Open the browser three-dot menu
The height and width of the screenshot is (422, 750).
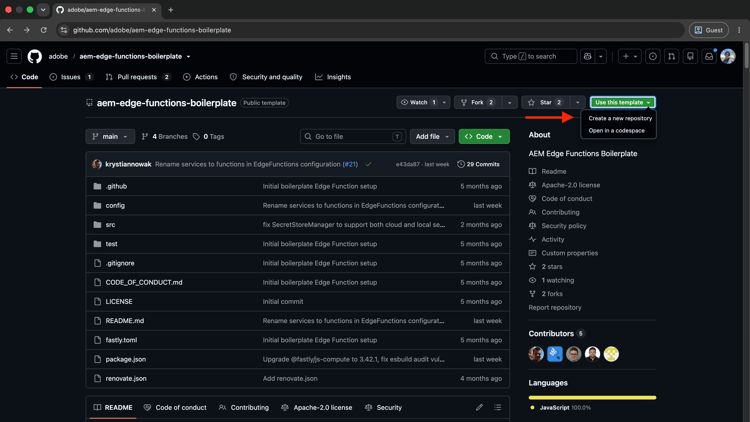[739, 30]
